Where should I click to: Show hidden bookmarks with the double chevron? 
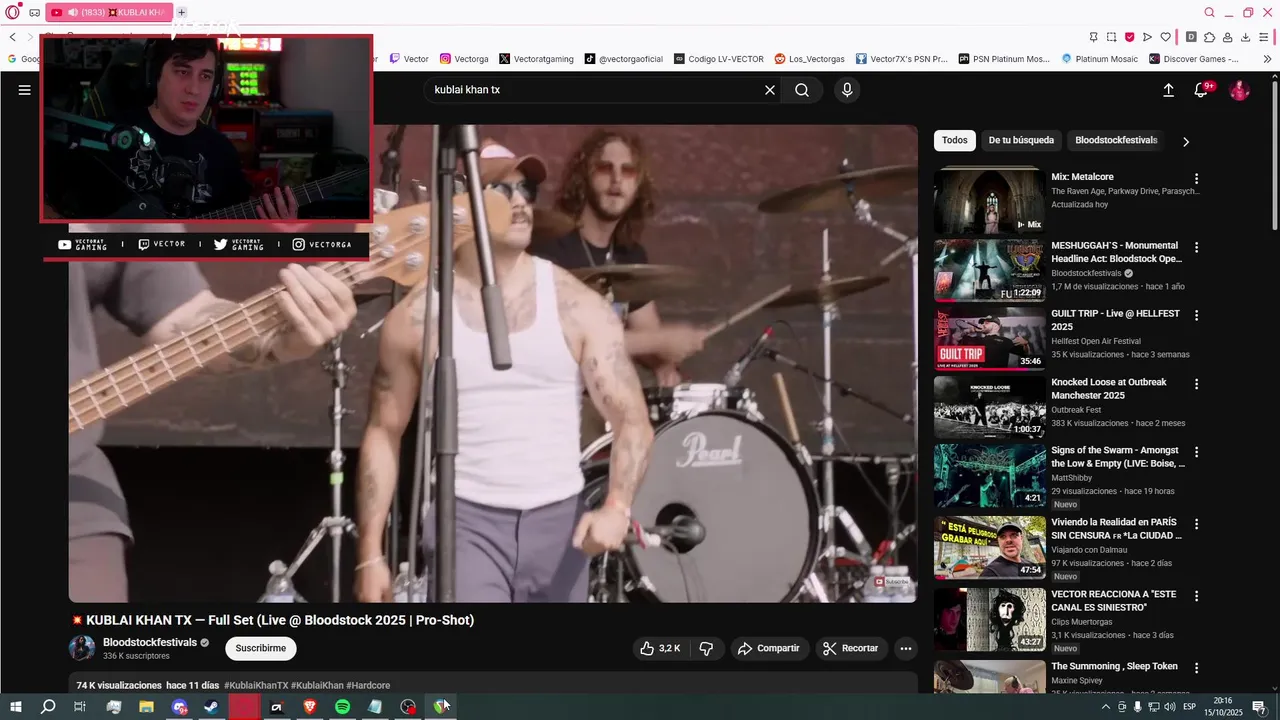pos(1267,59)
